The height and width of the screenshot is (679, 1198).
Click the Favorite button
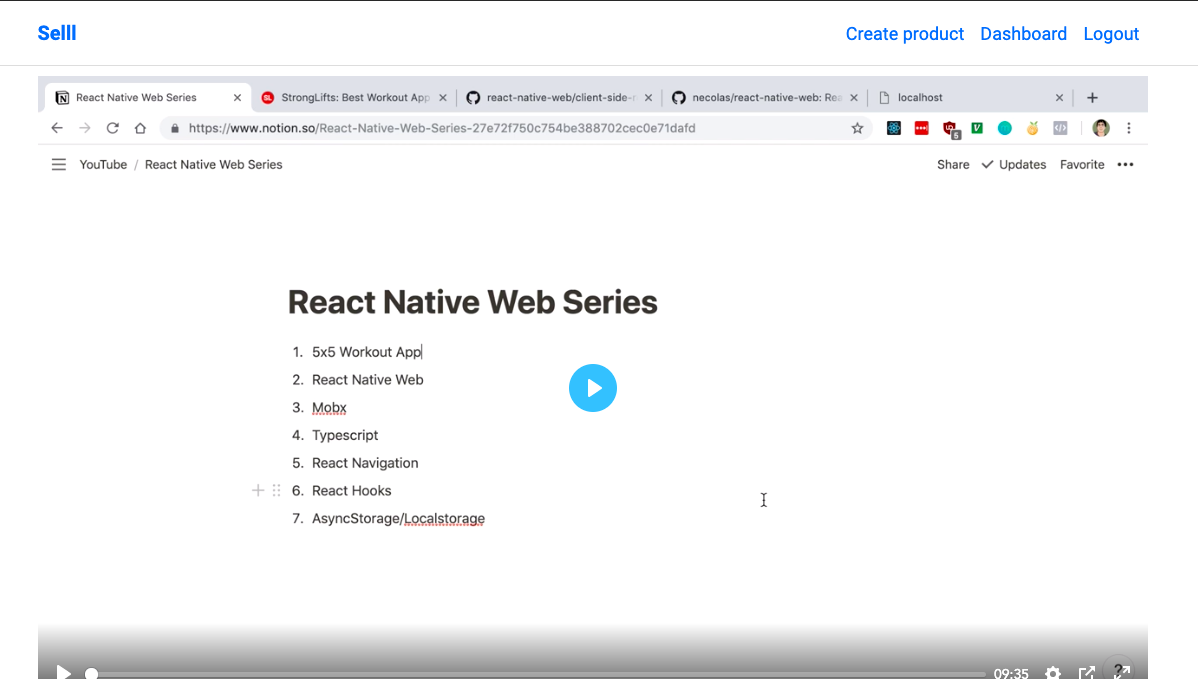click(x=1082, y=164)
